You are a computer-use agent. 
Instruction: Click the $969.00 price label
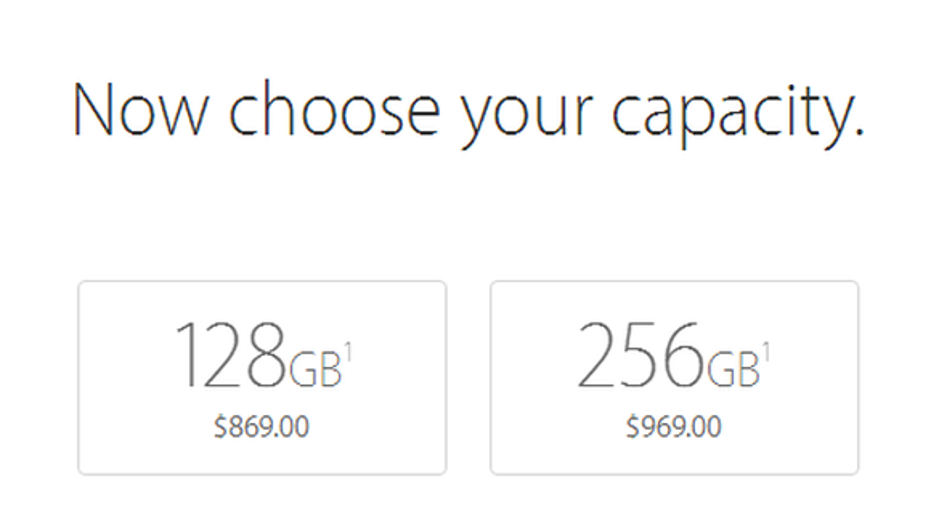(674, 427)
